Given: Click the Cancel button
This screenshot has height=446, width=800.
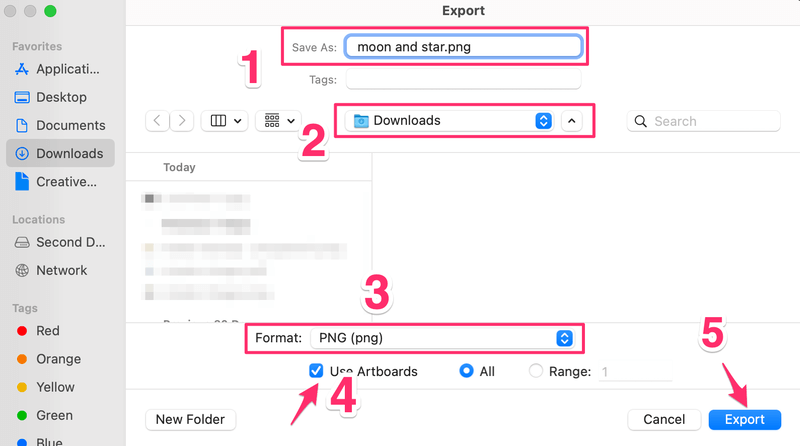Looking at the screenshot, I should pyautogui.click(x=664, y=419).
